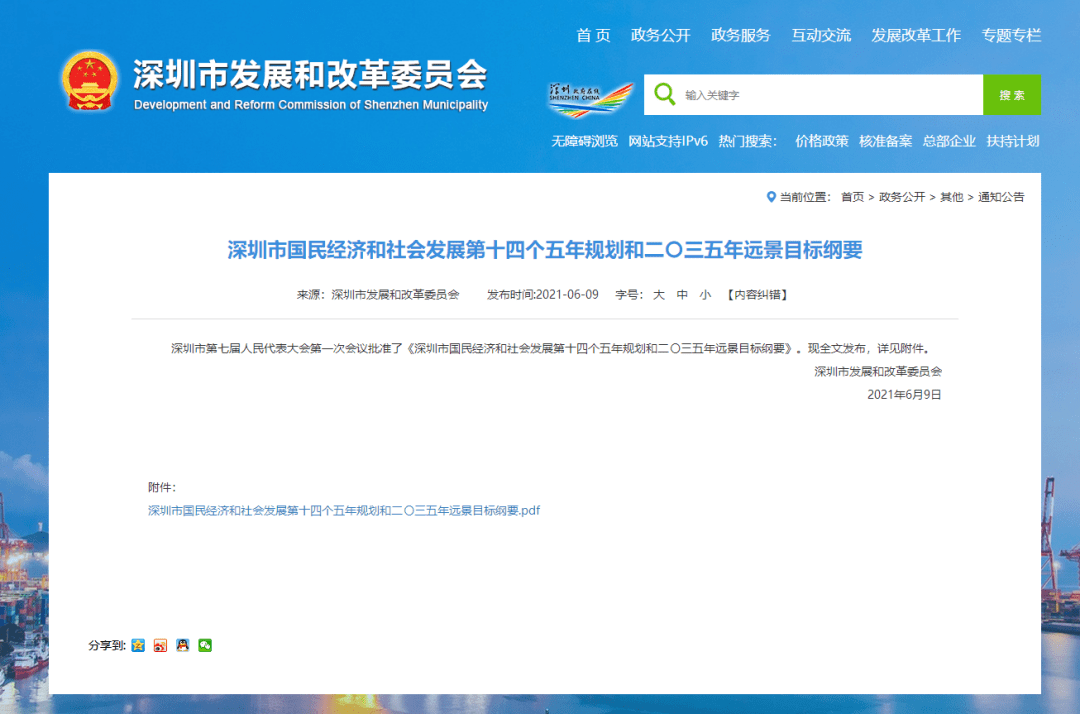Share to QQ penguin icon

point(183,645)
